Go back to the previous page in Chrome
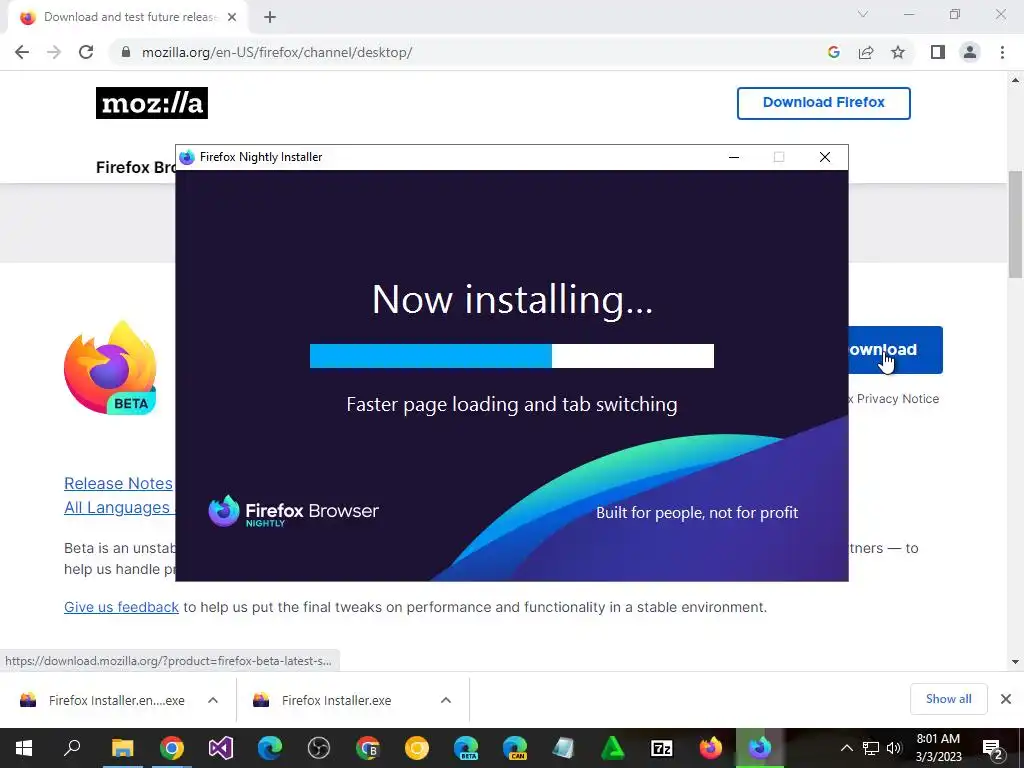Viewport: 1024px width, 768px height. (22, 52)
